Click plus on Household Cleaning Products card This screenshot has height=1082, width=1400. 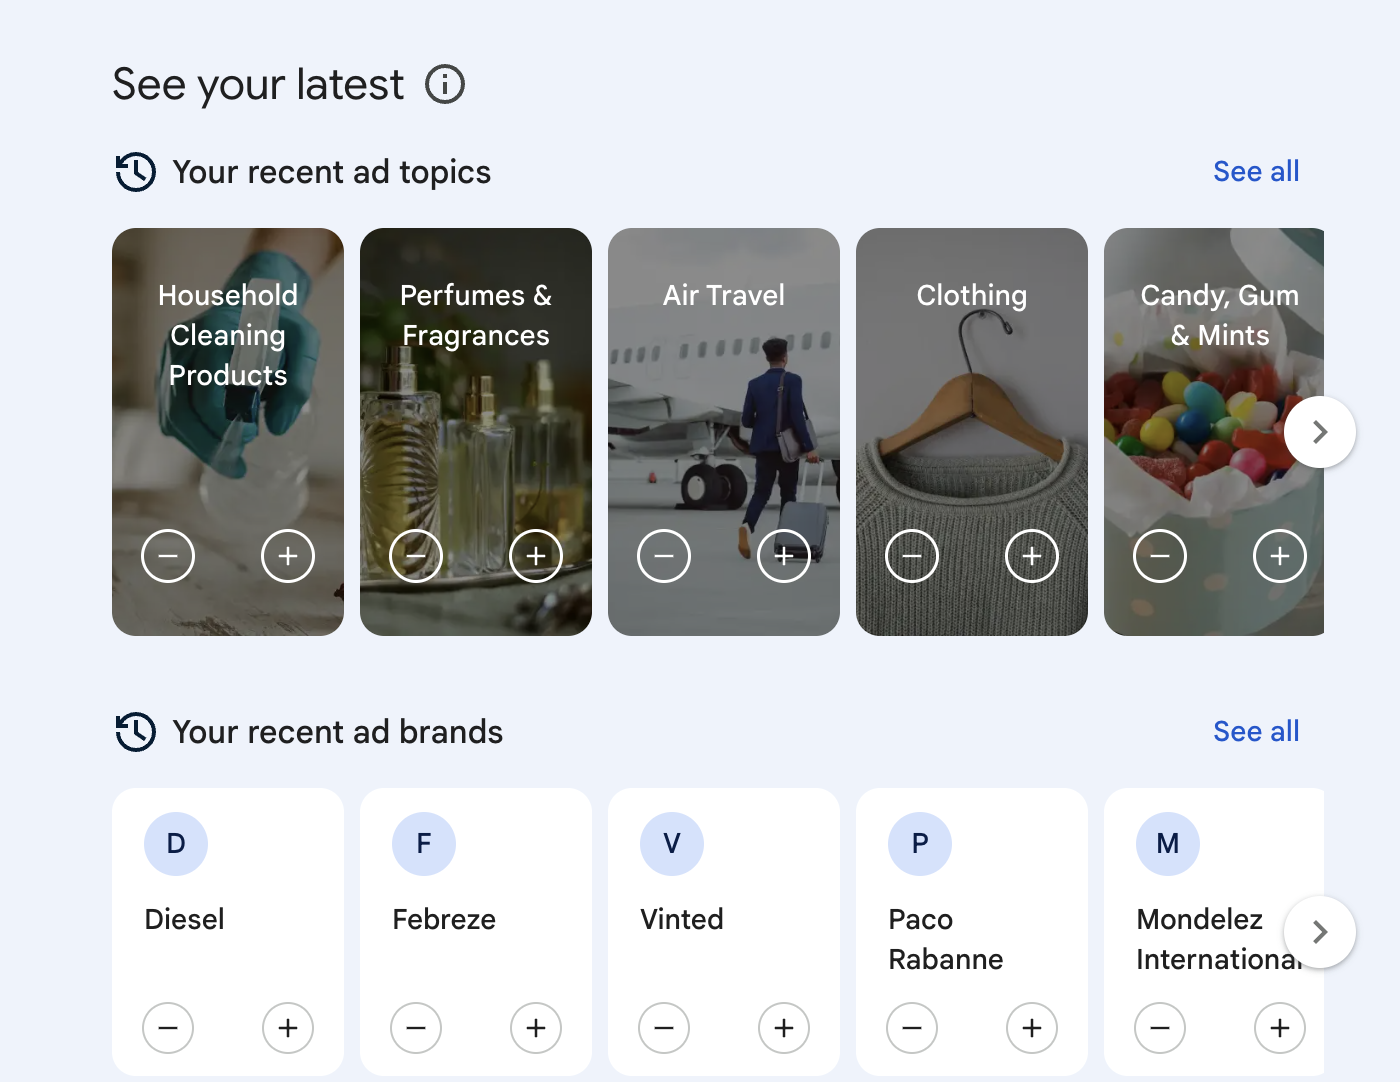[x=288, y=556]
